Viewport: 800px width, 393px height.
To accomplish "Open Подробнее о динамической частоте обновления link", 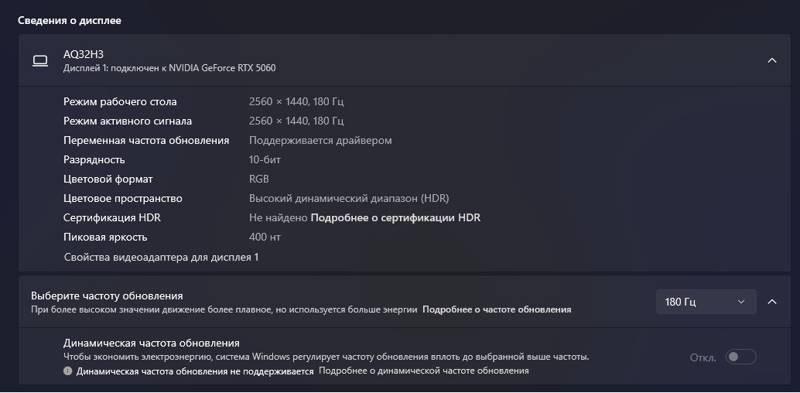I will point(423,371).
